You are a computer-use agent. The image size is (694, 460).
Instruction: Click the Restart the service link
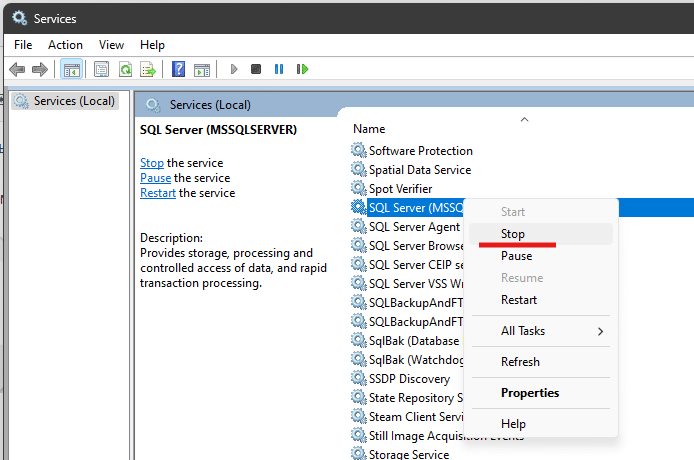pos(158,193)
